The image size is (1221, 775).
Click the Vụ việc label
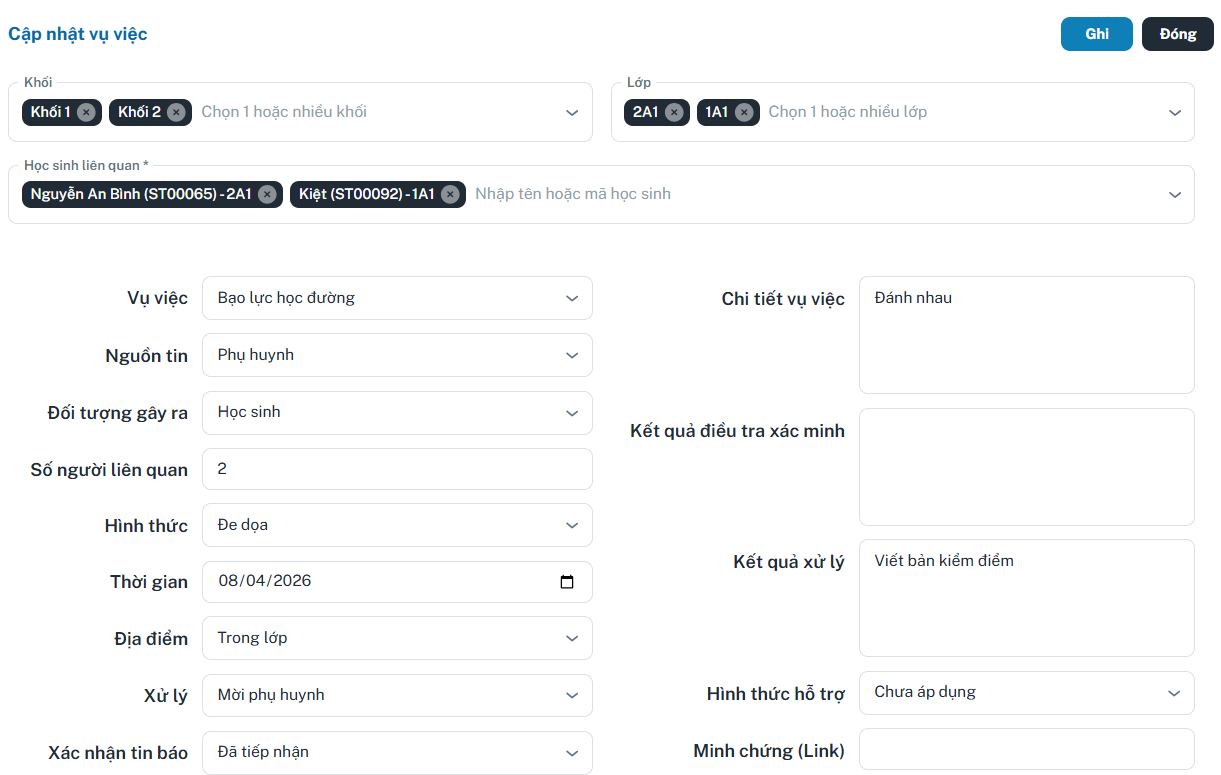157,299
